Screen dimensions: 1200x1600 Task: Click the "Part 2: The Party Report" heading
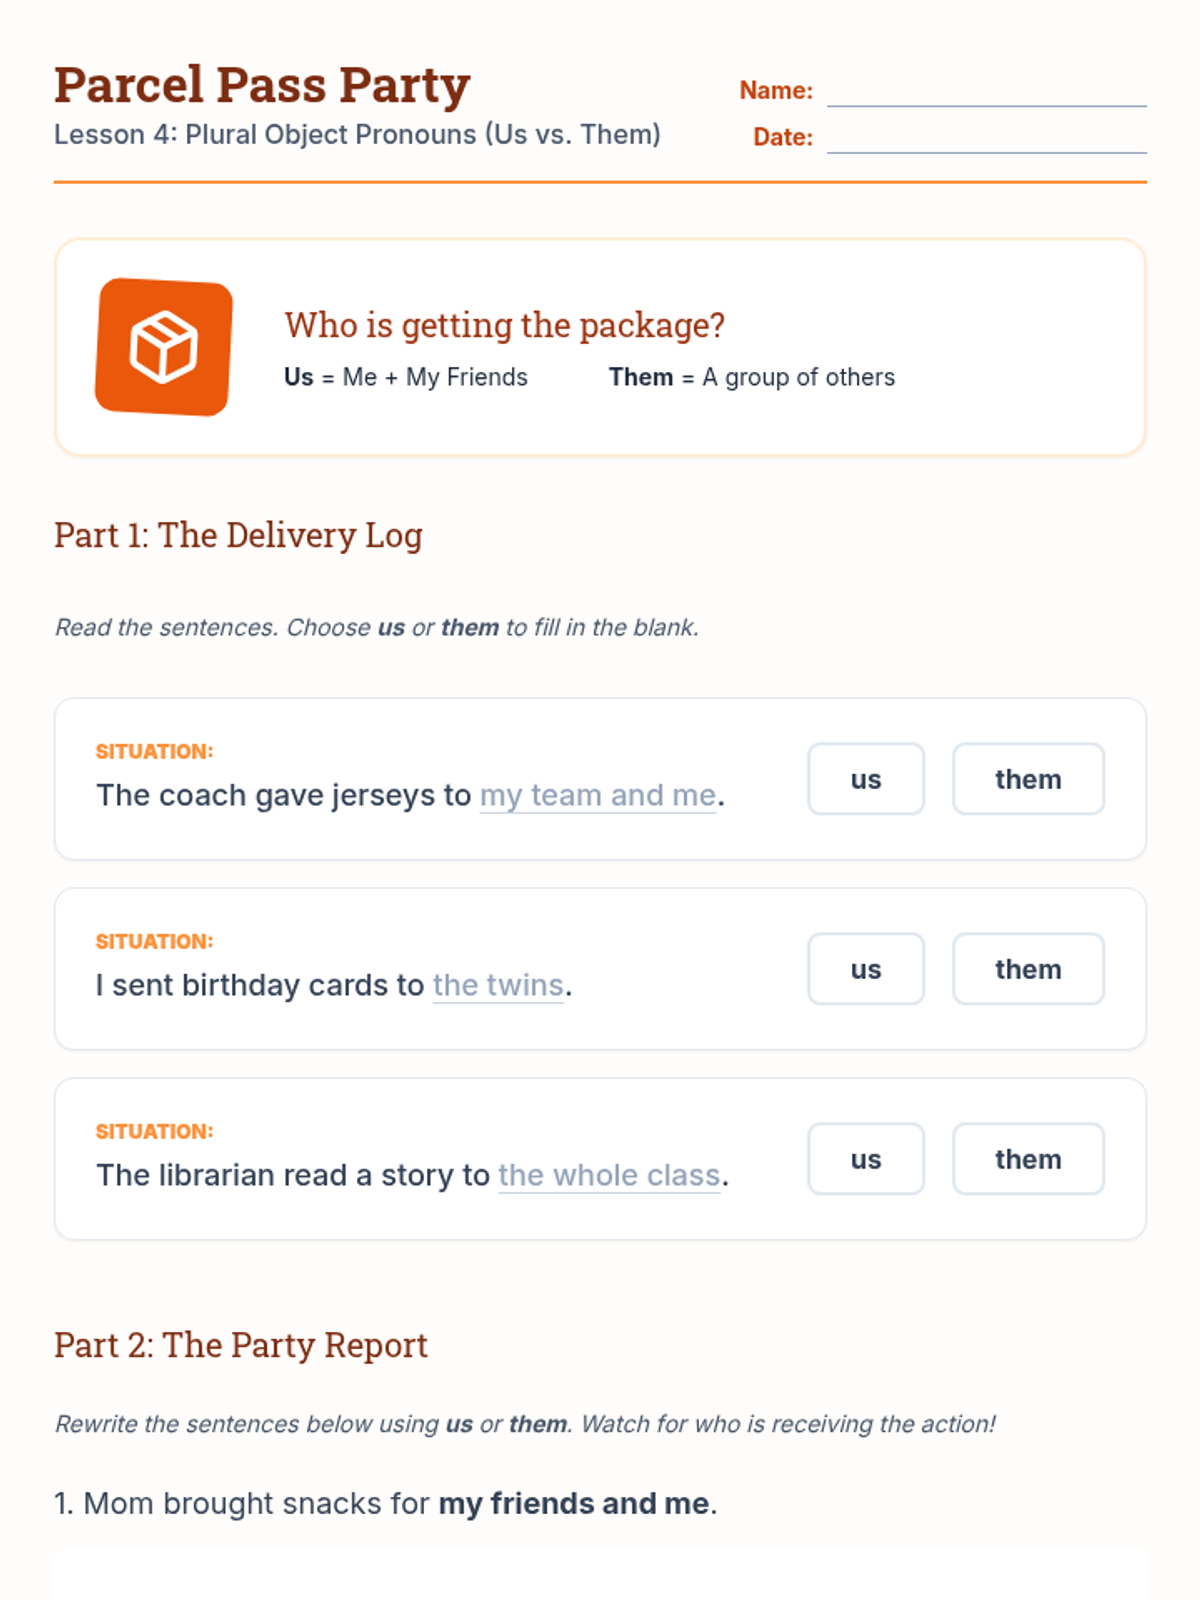click(241, 1345)
